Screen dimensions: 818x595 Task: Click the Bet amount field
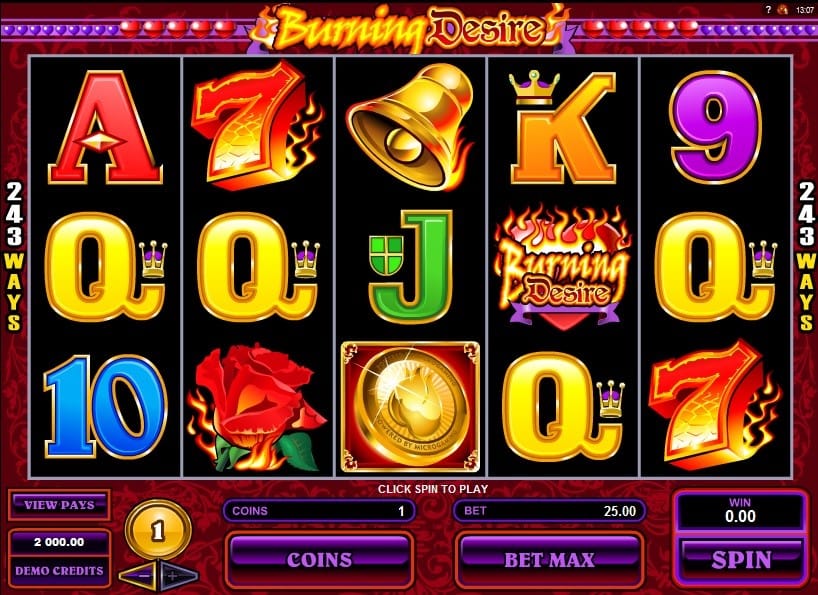pyautogui.click(x=549, y=511)
